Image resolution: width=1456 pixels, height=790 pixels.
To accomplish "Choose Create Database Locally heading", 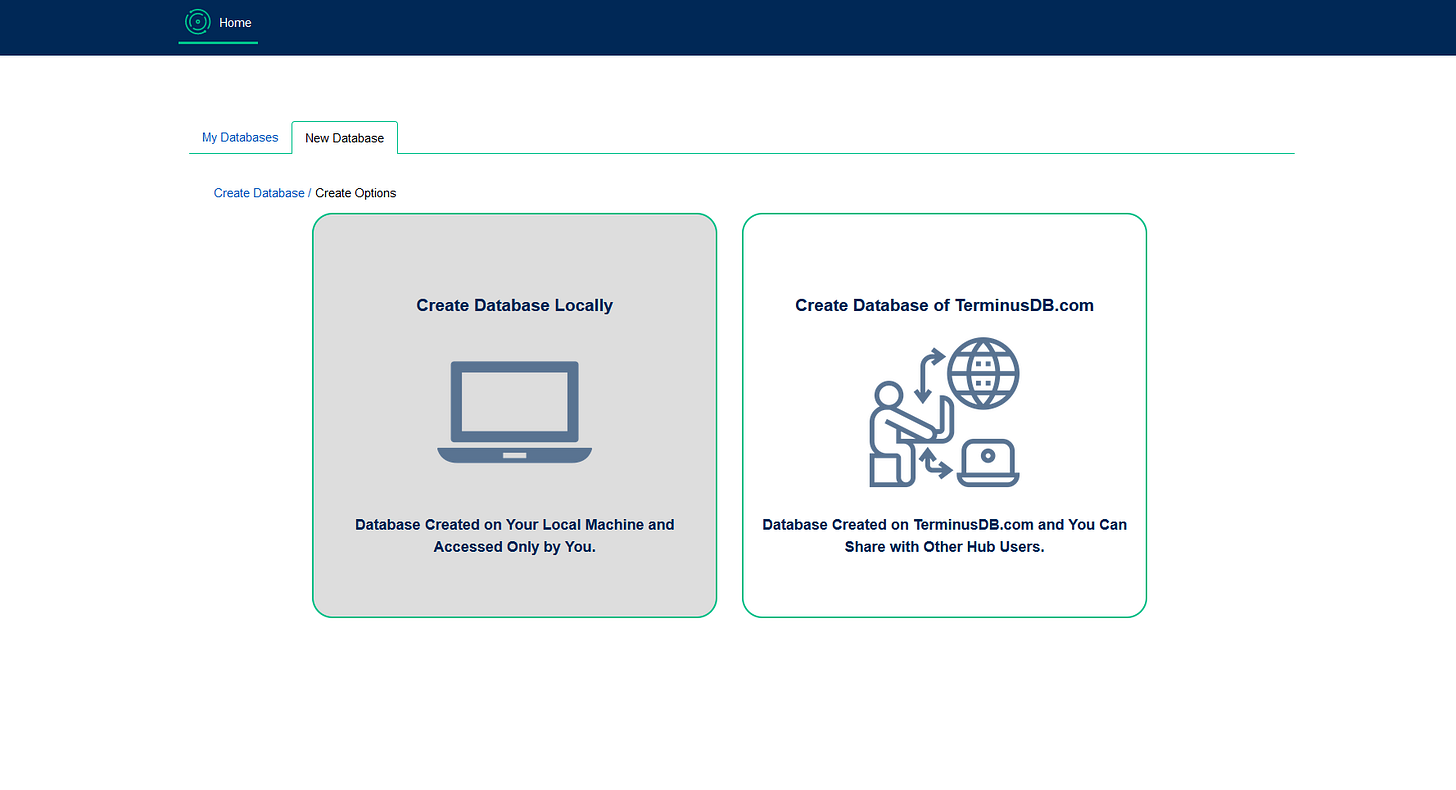I will (515, 305).
